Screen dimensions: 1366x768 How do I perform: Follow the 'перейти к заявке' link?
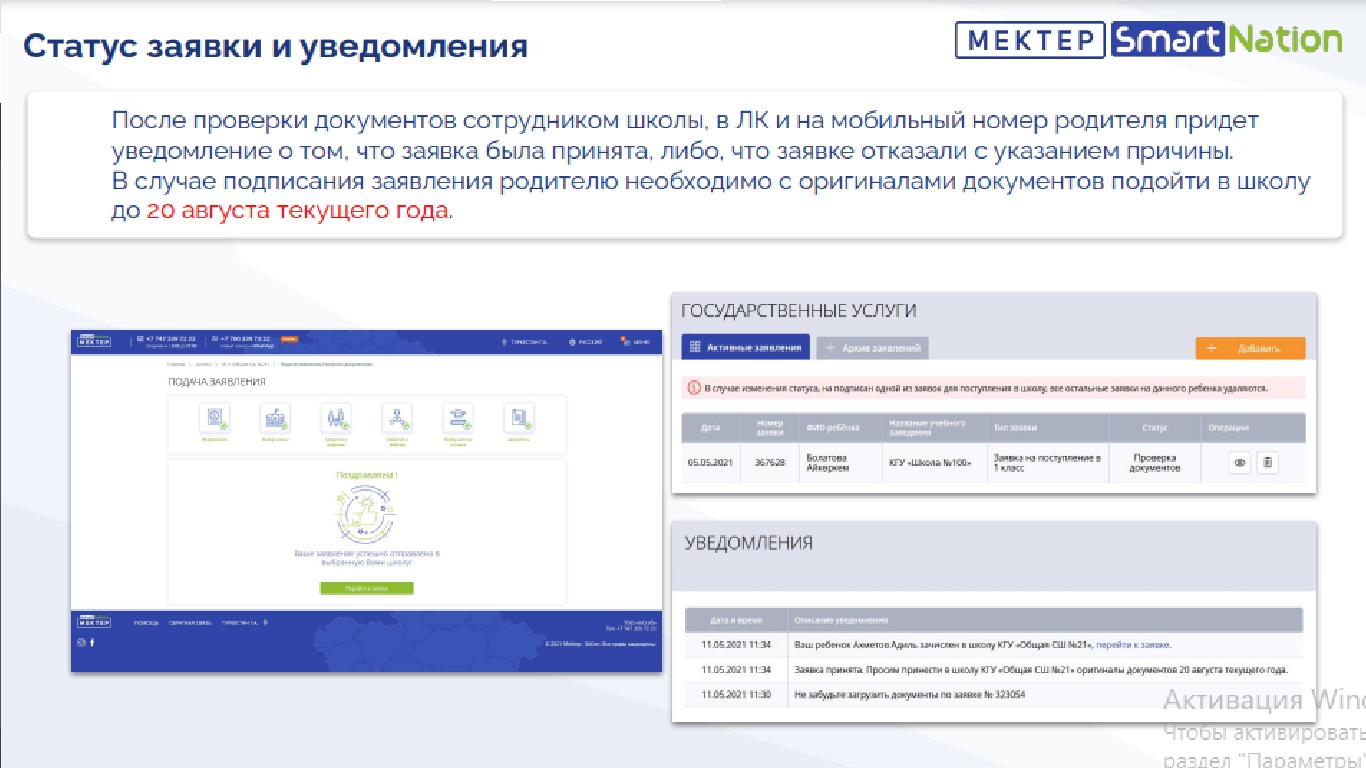pos(1133,645)
